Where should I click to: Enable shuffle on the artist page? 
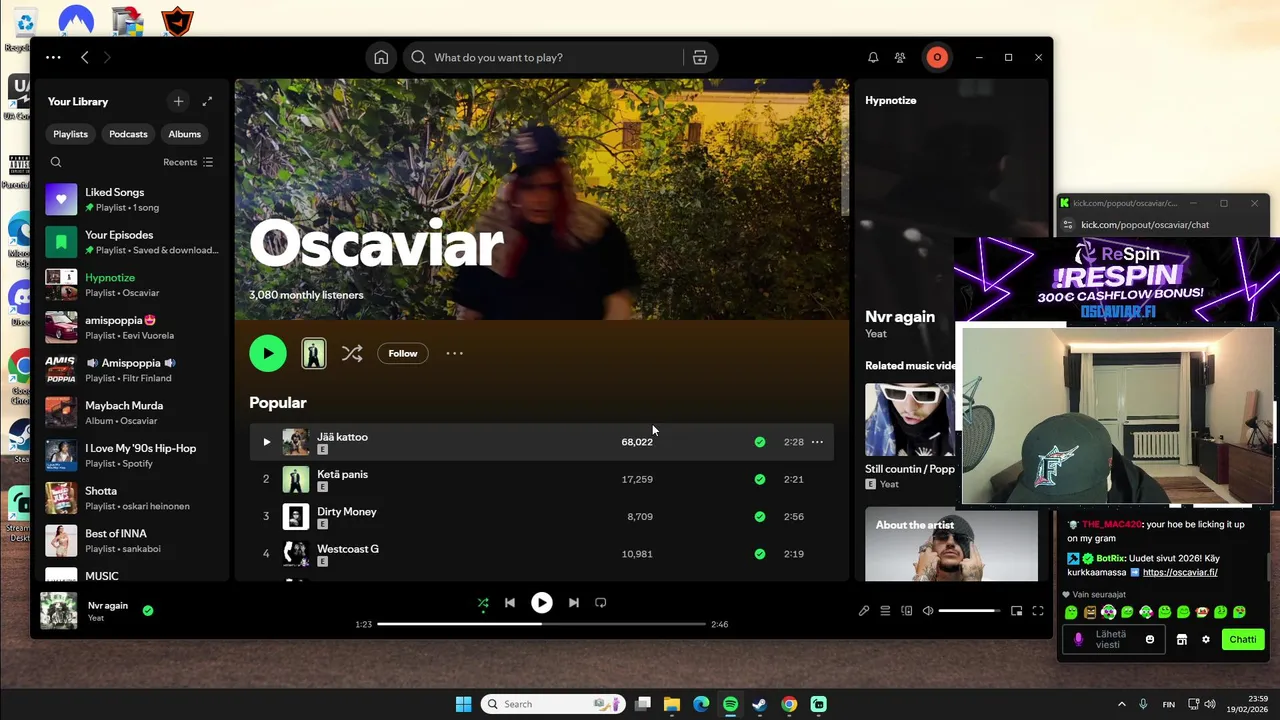click(x=352, y=353)
